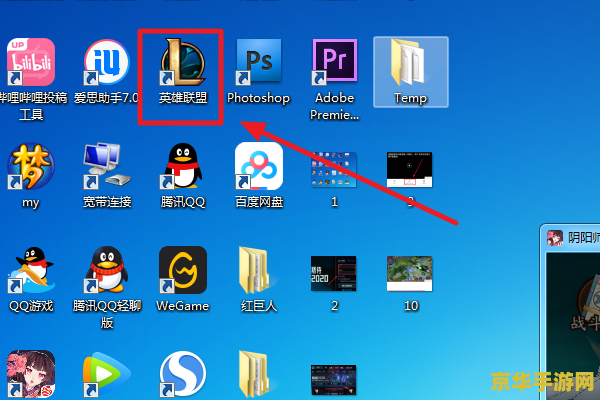Select the dark screenshot thumbnail below file 2
Viewport: 600px width, 400px height.
[334, 380]
